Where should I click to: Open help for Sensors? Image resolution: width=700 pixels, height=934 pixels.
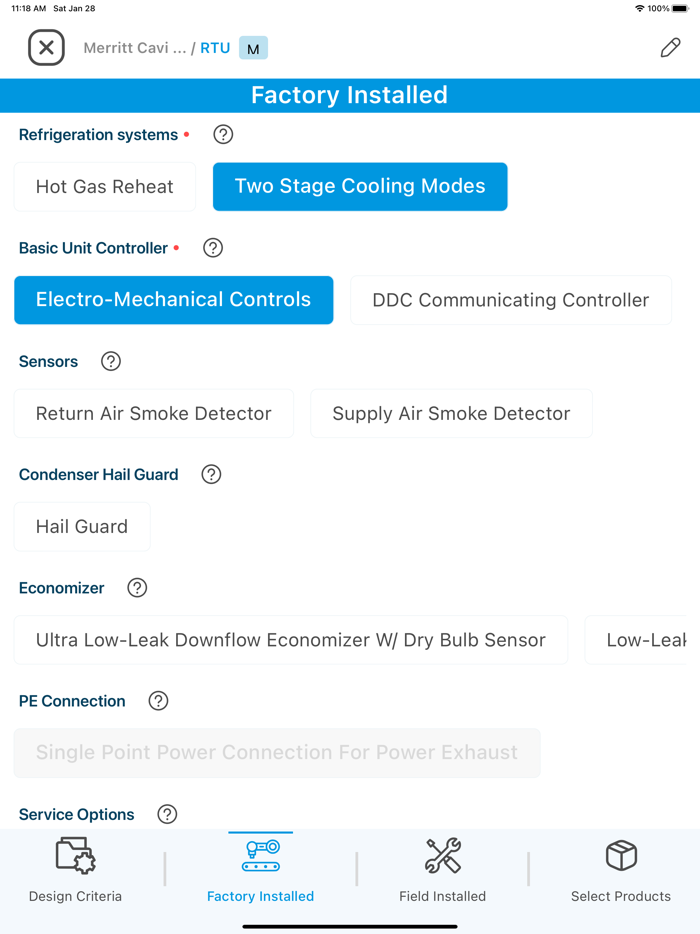(110, 361)
